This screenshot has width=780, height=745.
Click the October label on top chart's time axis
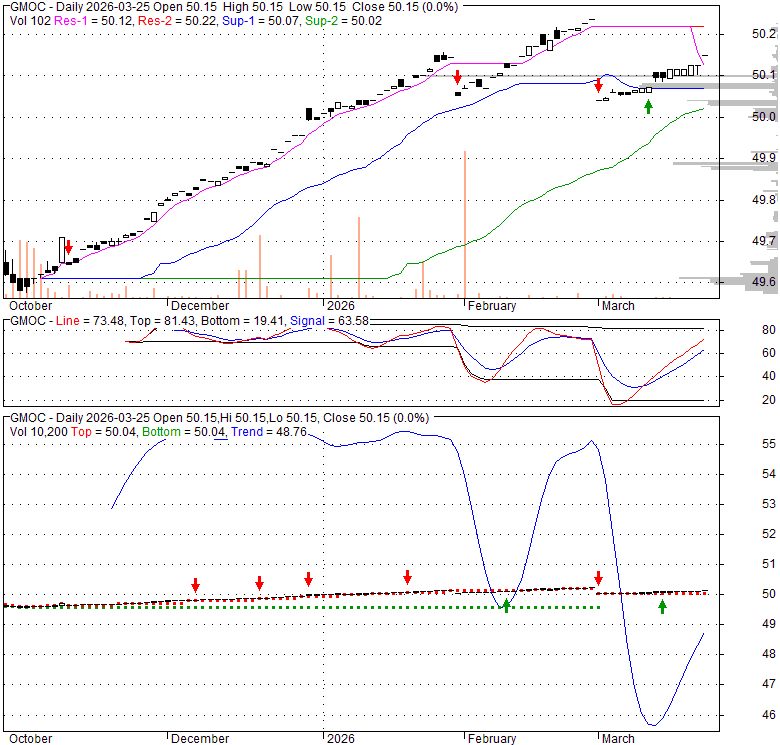[x=30, y=306]
